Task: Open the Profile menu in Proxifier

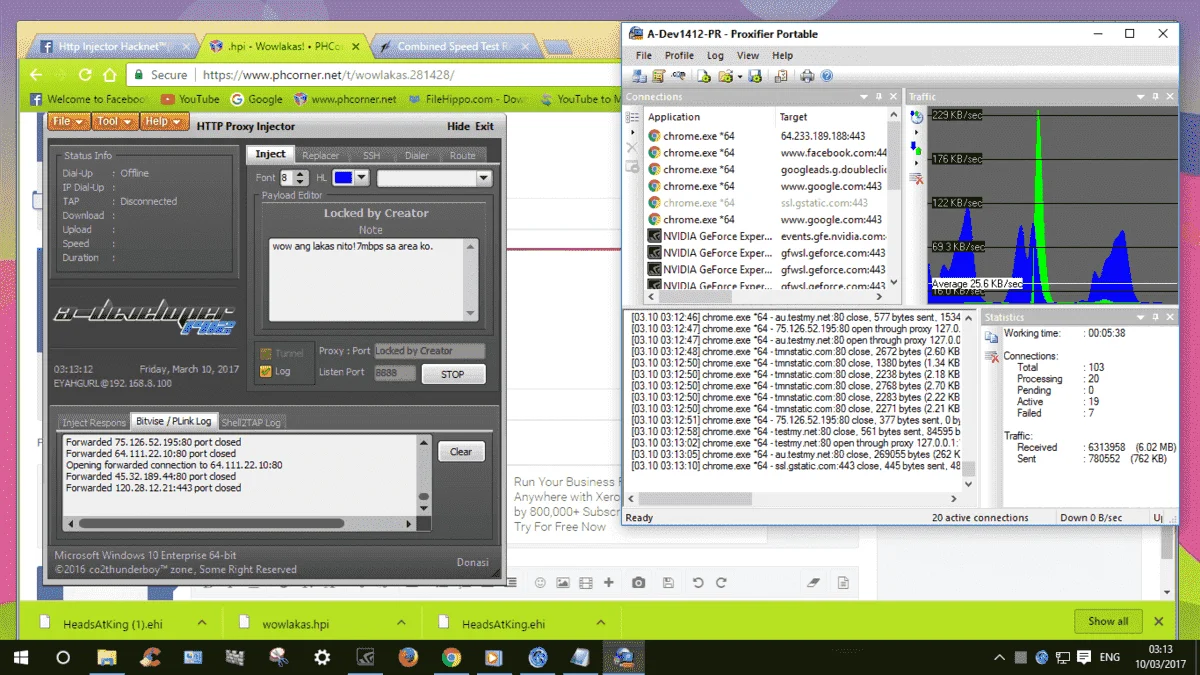Action: (679, 56)
